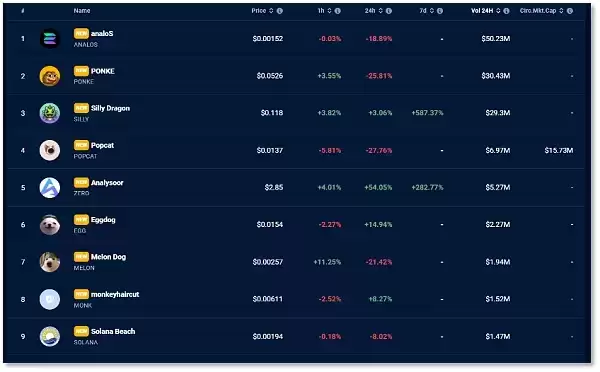Open the Price column info icon

point(280,11)
